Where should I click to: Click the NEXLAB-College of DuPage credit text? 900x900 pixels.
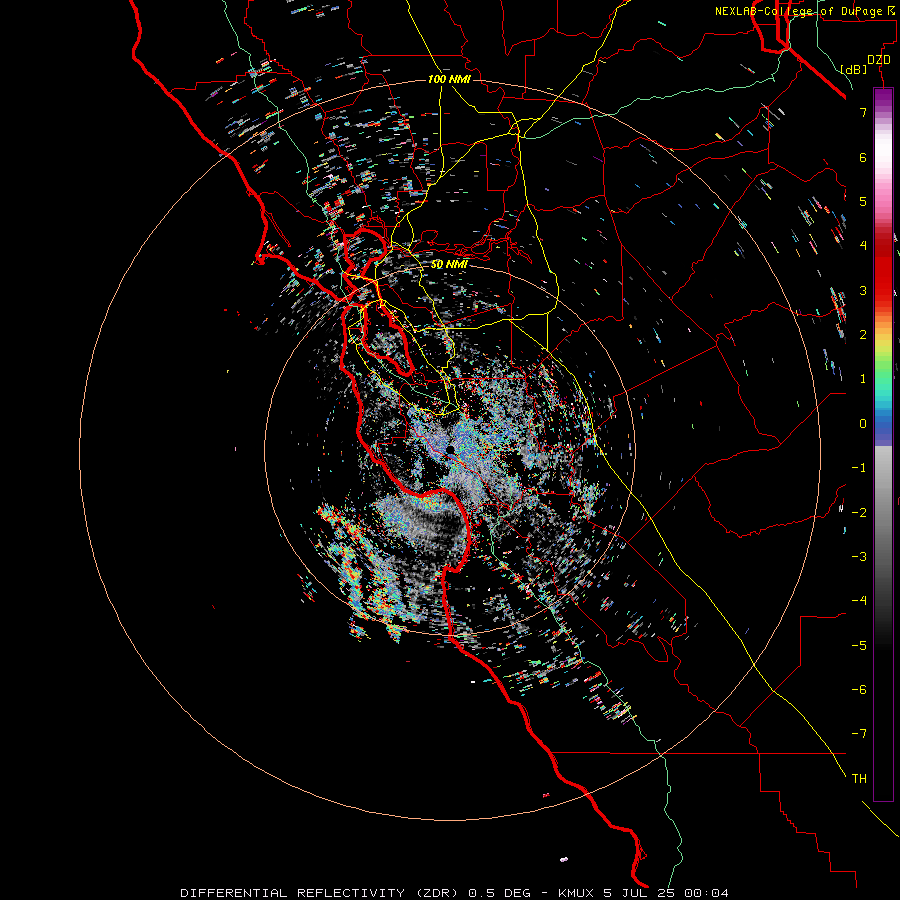coord(805,11)
